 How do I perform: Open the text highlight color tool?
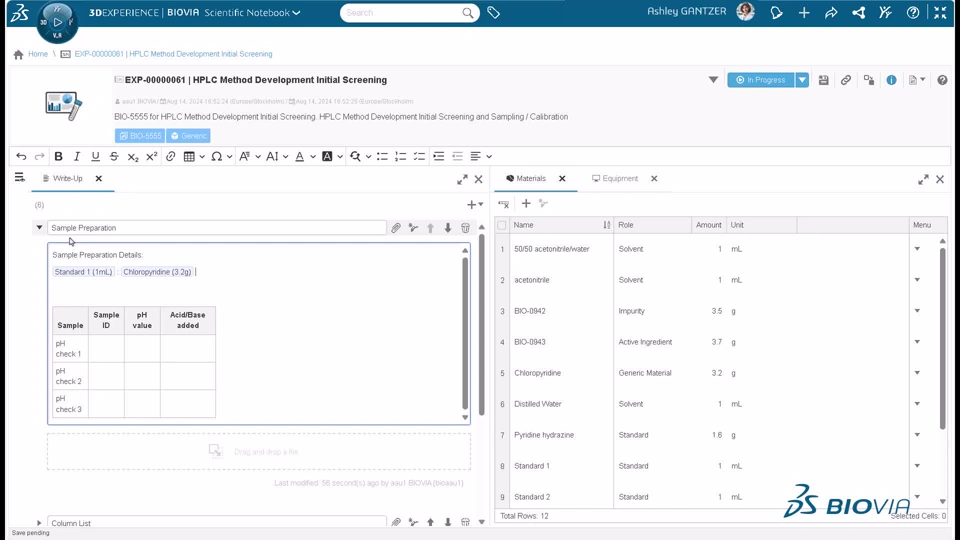click(x=327, y=156)
